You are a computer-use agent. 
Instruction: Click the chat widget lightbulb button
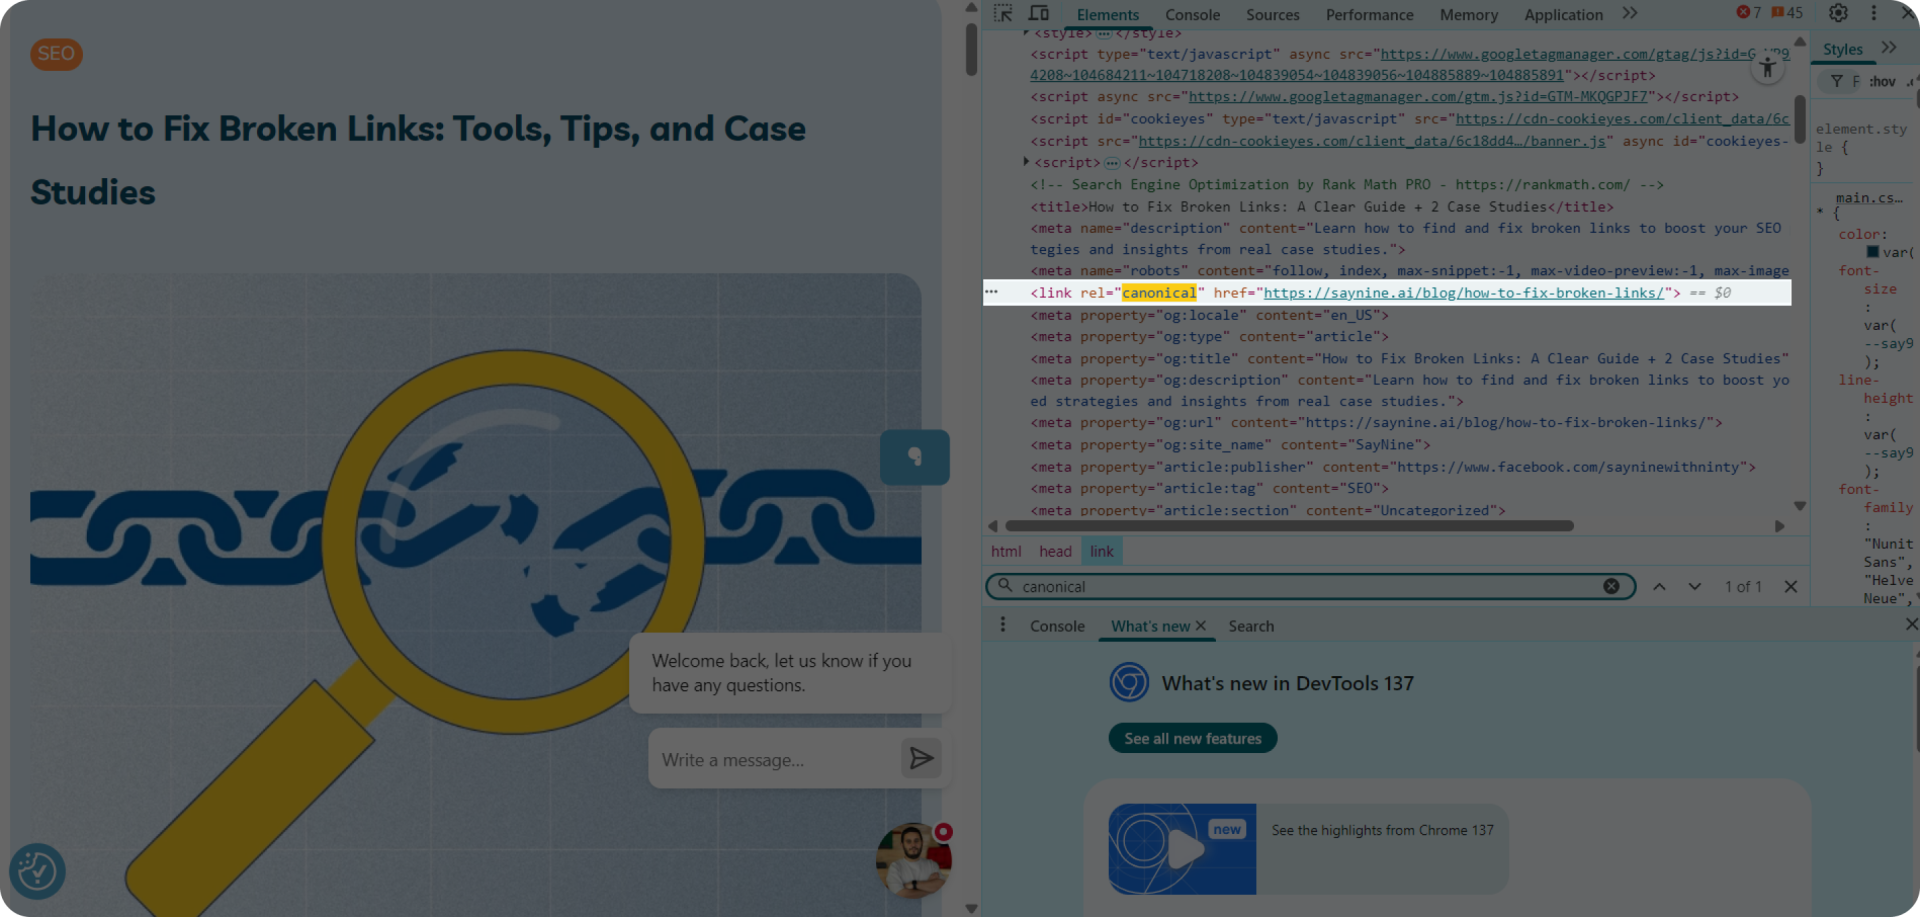click(x=914, y=457)
